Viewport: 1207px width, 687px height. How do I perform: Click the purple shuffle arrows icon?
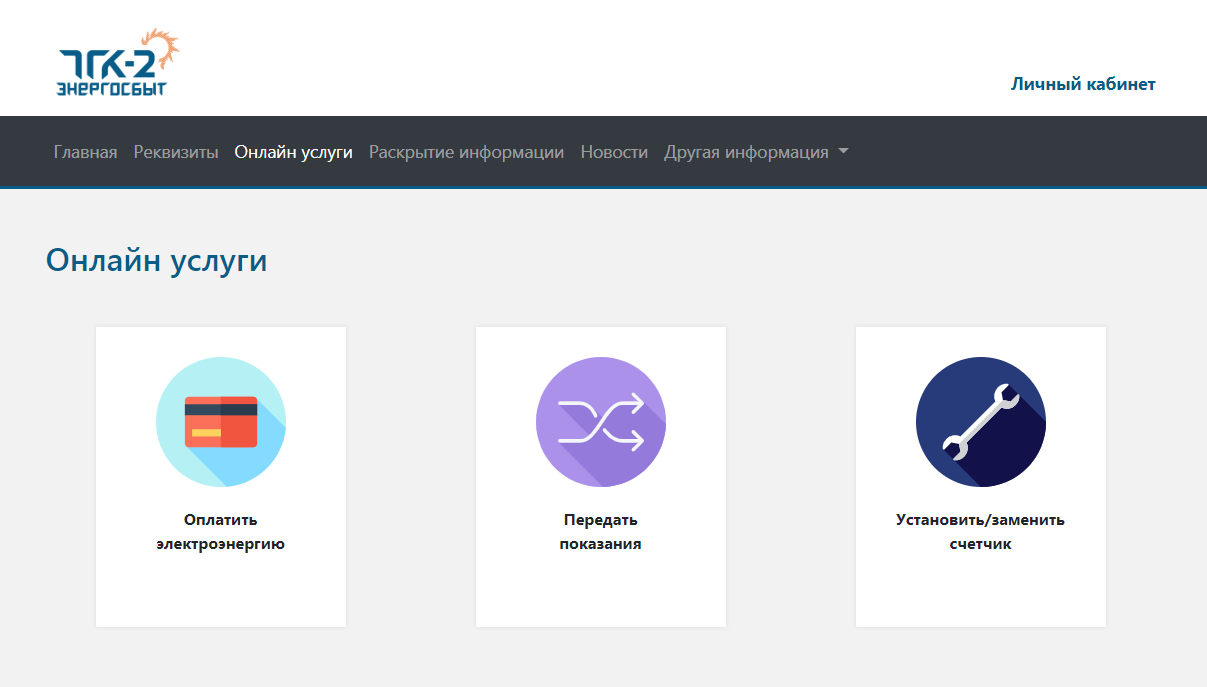[x=601, y=422]
